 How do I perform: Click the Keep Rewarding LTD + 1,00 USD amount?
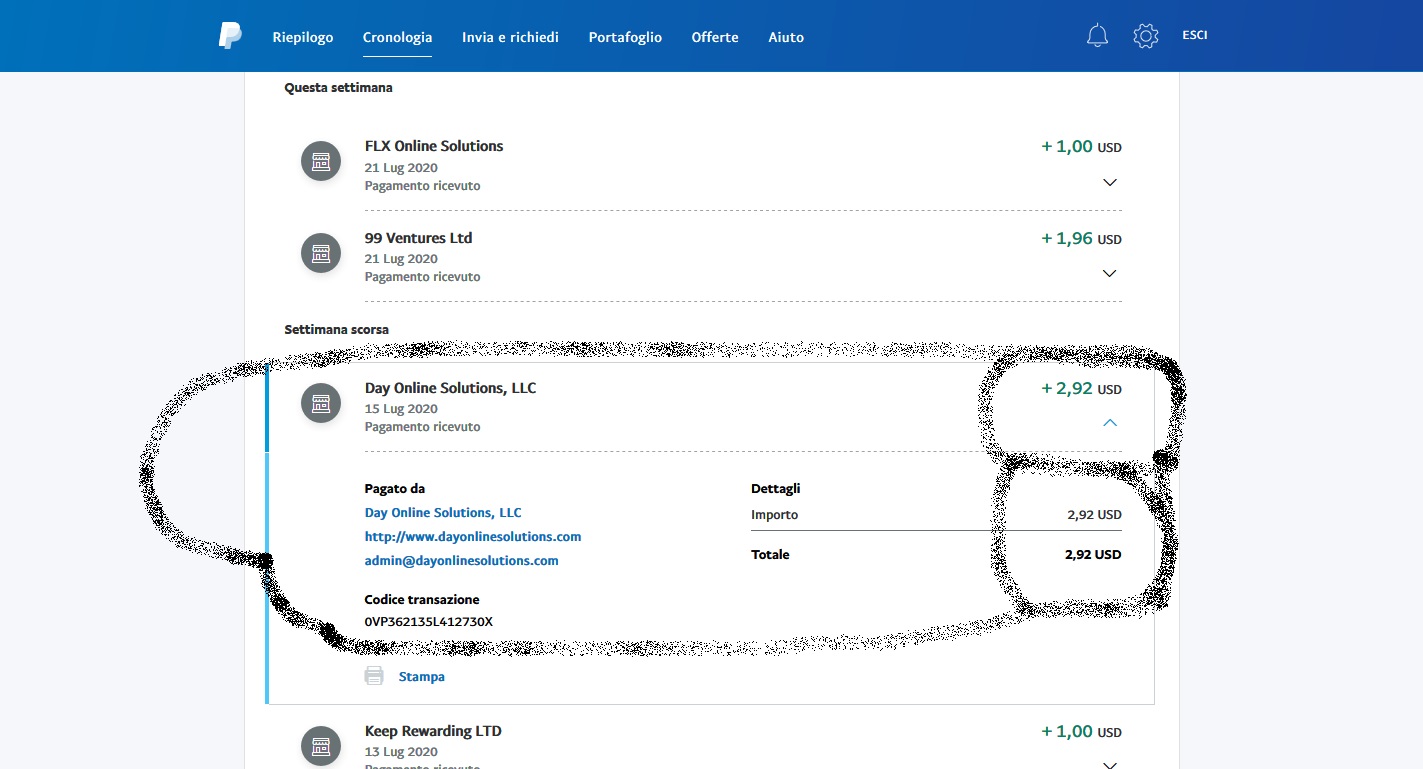point(1081,732)
